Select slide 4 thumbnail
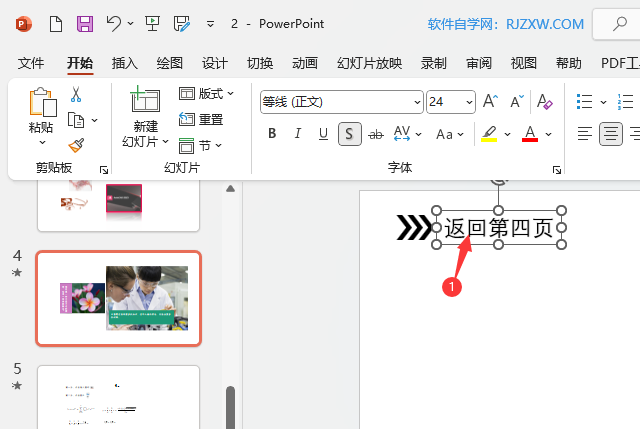Viewport: 640px width, 429px height. [118, 298]
